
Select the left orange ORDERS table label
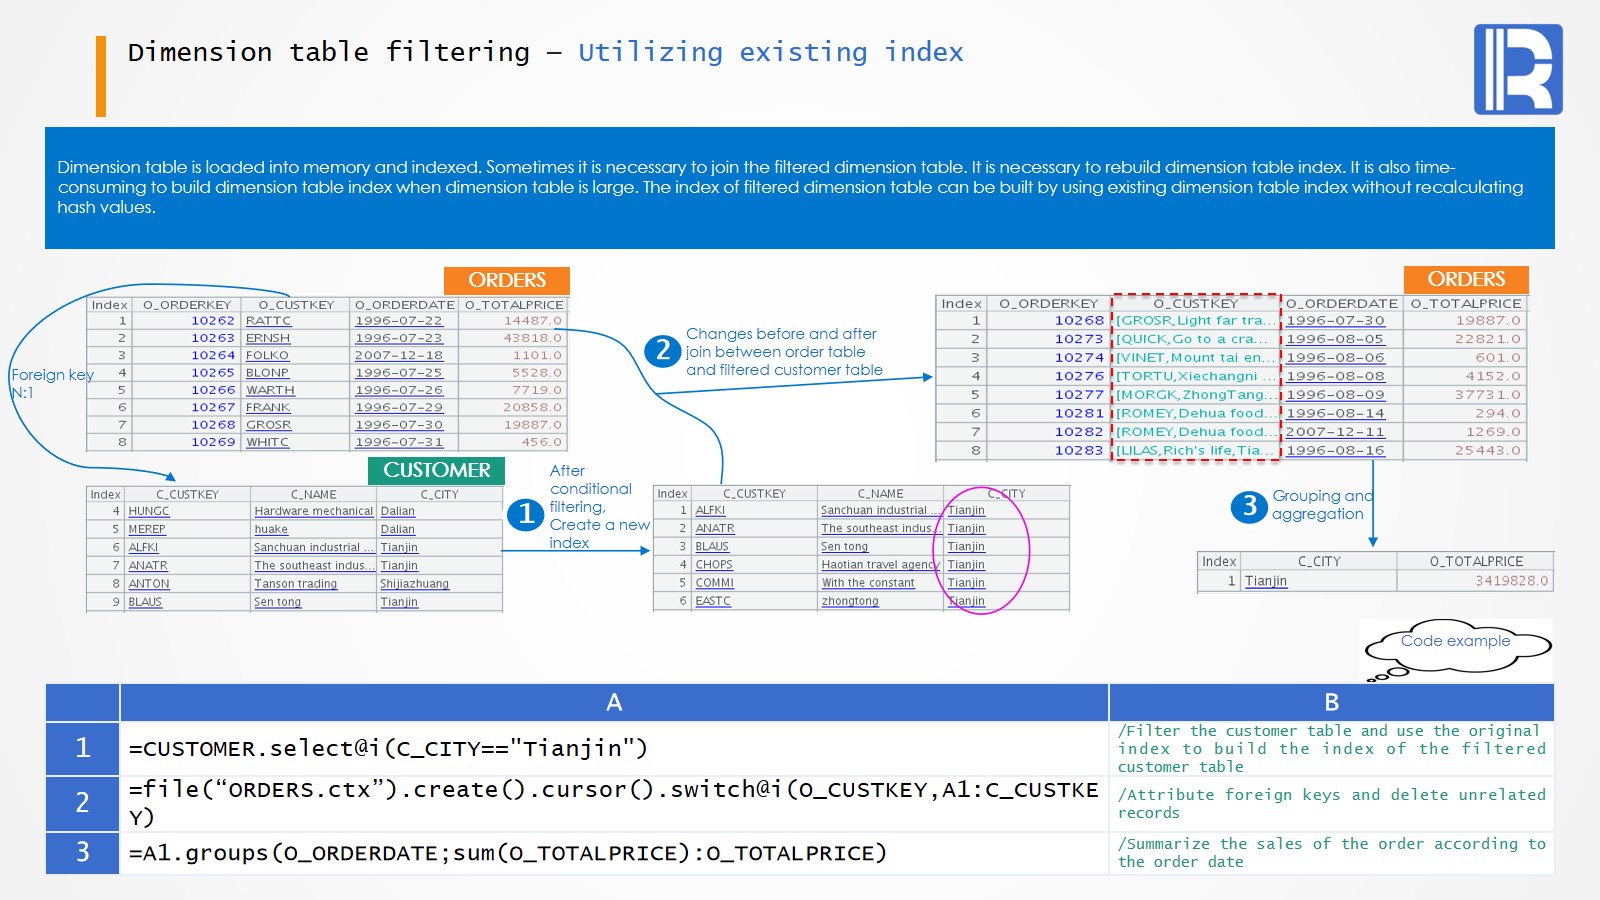[506, 280]
